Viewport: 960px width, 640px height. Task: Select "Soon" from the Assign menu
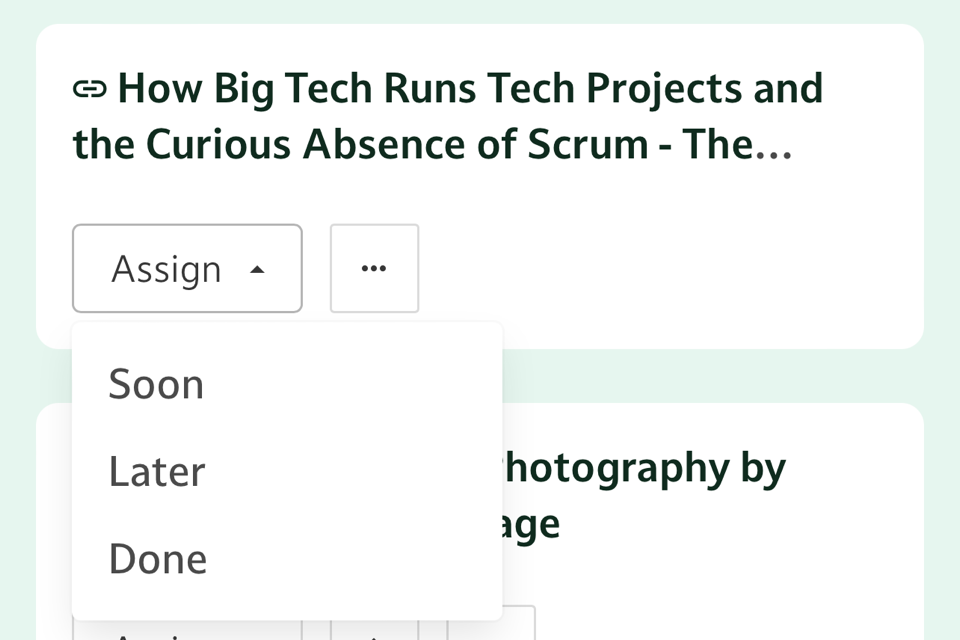tap(156, 384)
